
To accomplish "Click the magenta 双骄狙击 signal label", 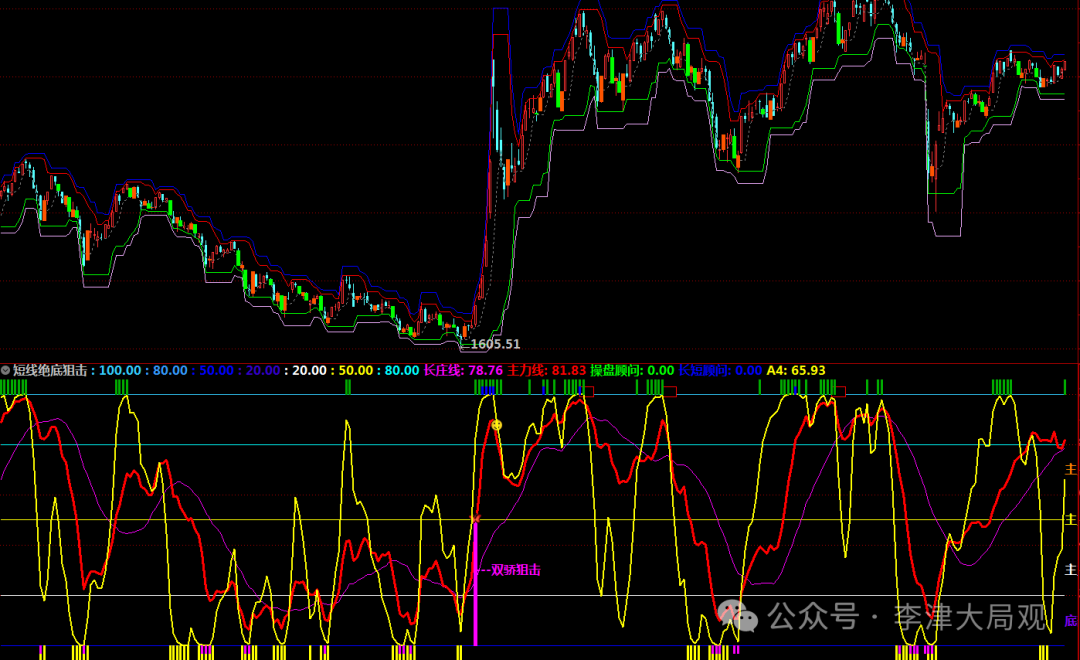I will 514,570.
